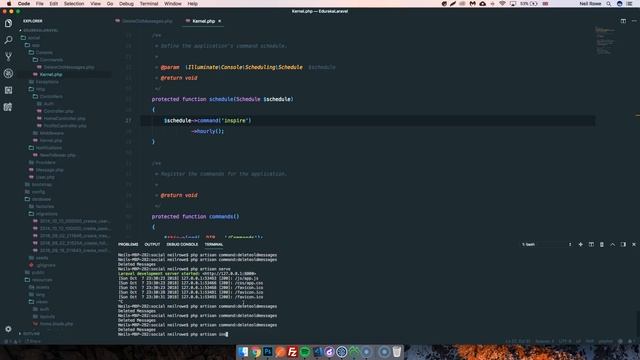Open the Extensions view in the activity bar
640x360 pixels.
[8, 90]
